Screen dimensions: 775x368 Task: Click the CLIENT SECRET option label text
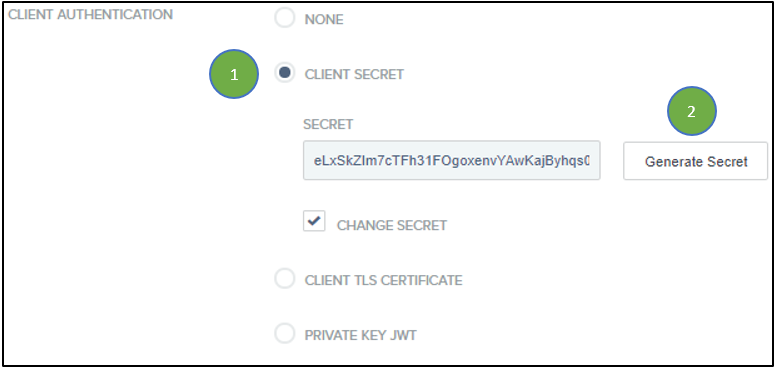(x=354, y=75)
